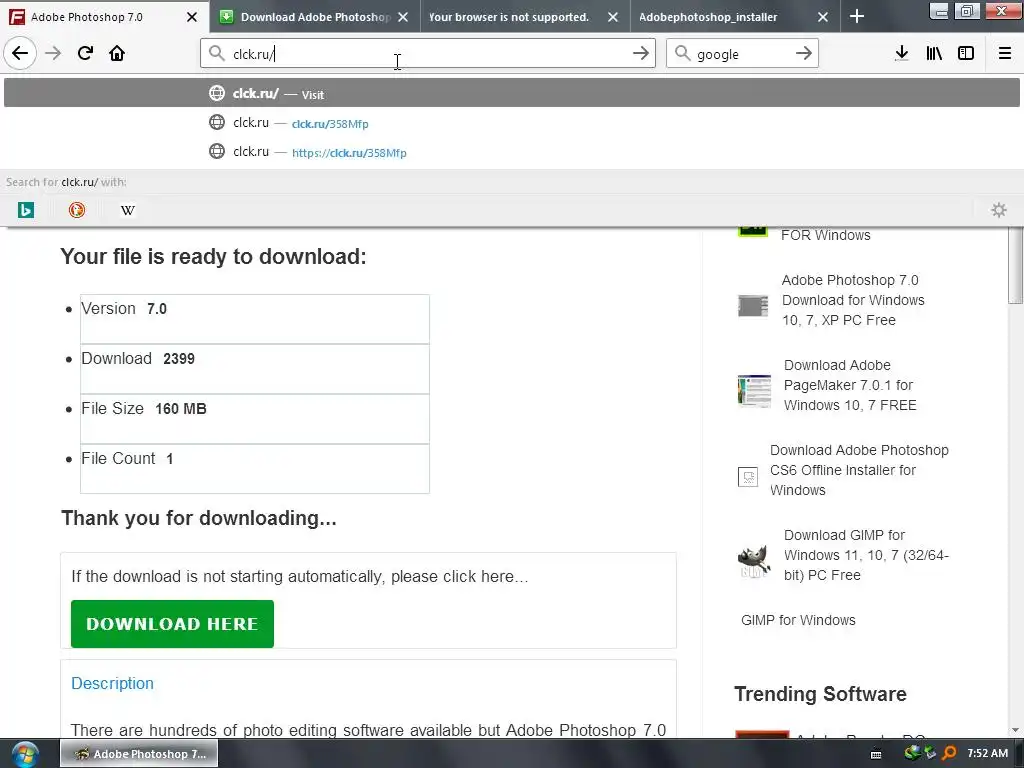1024x768 pixels.
Task: Switch to Download Adobe Photoshop tab
Action: click(x=315, y=17)
